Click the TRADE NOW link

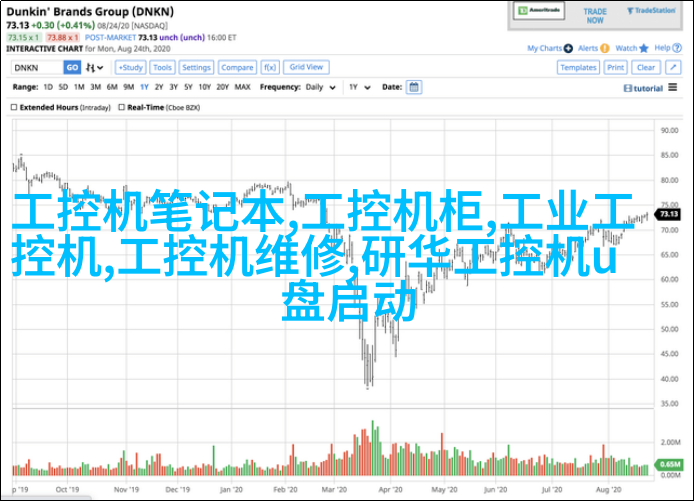coord(595,16)
